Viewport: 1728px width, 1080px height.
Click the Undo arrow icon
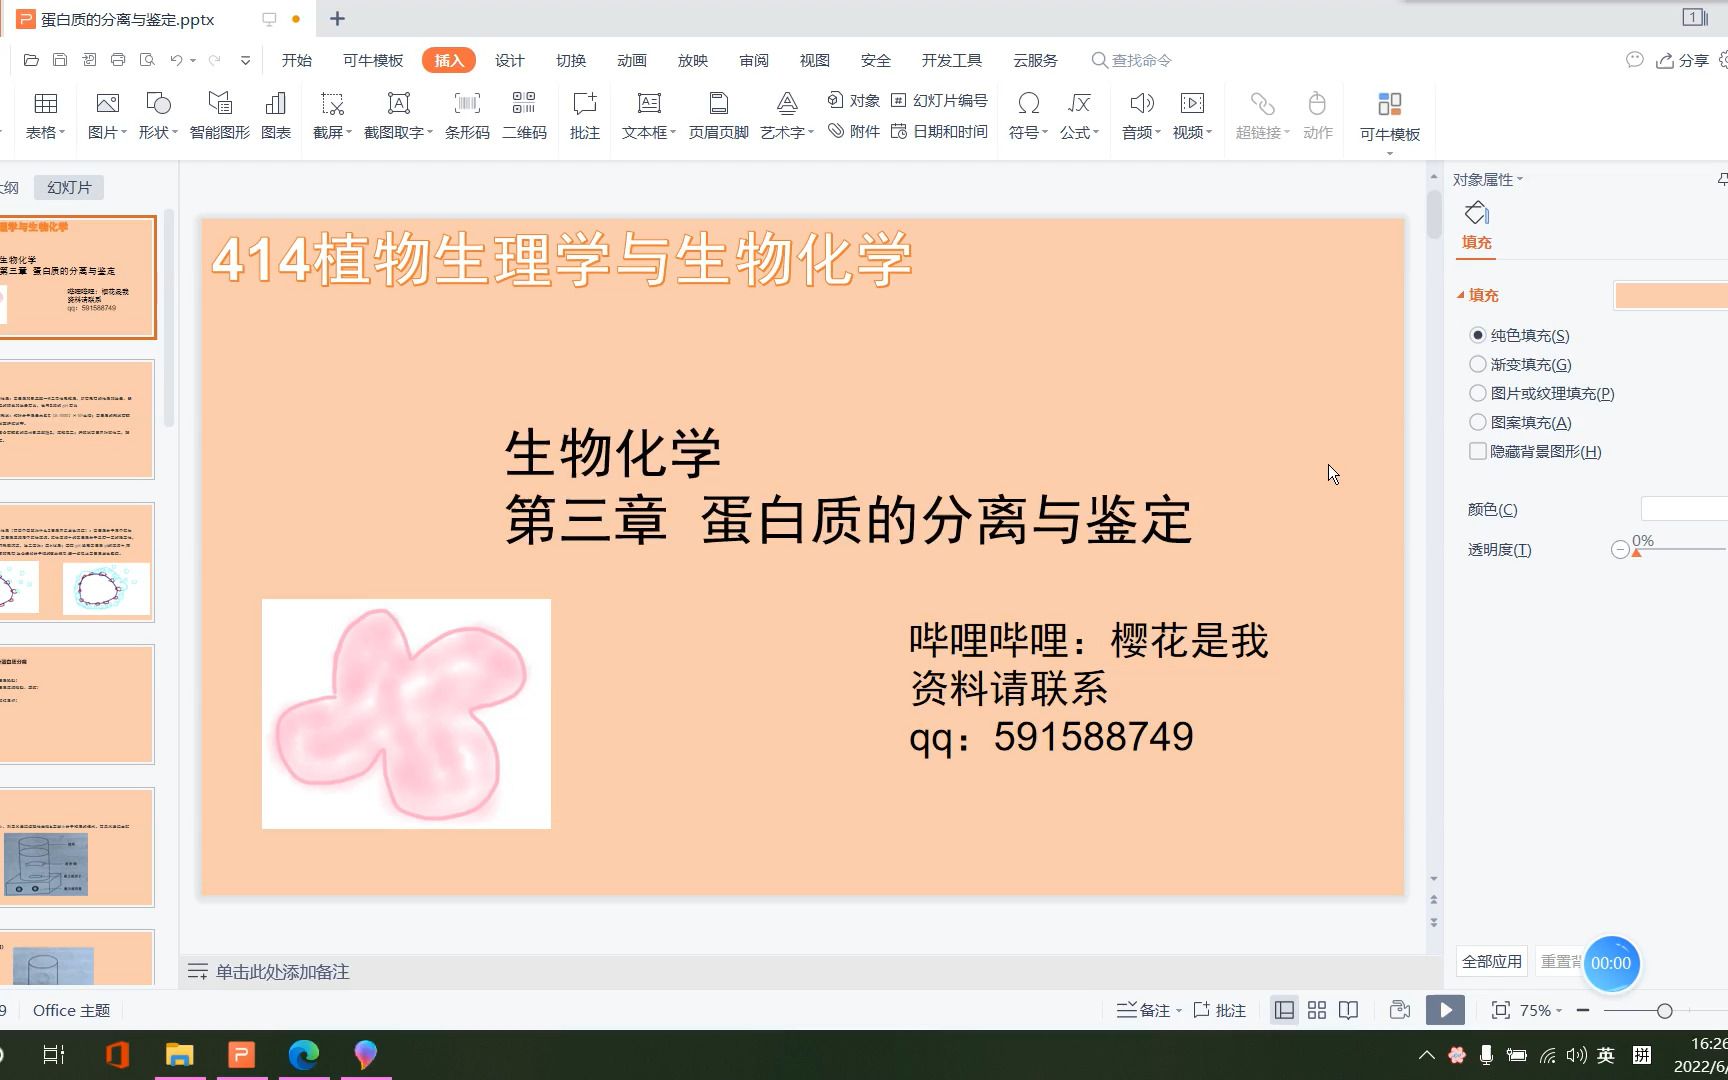(x=176, y=60)
